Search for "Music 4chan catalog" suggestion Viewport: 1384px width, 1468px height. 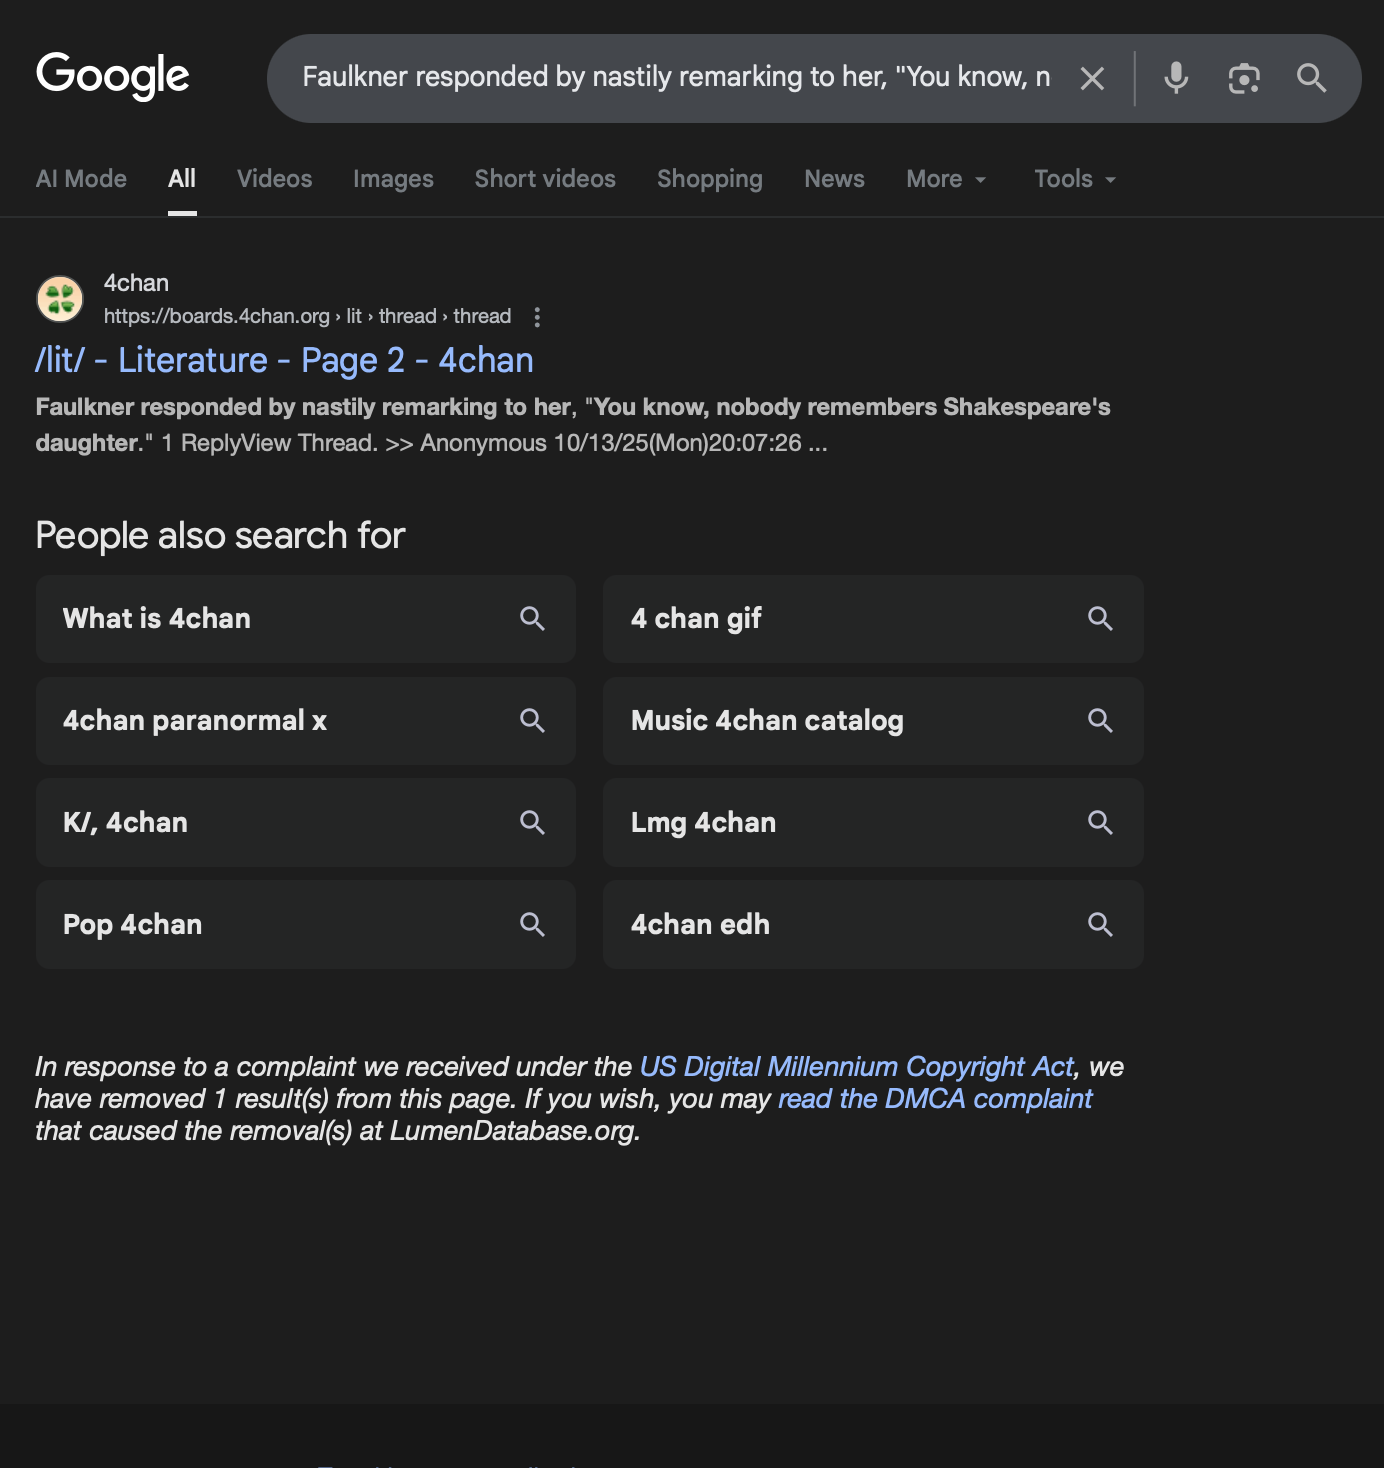[x=767, y=721]
